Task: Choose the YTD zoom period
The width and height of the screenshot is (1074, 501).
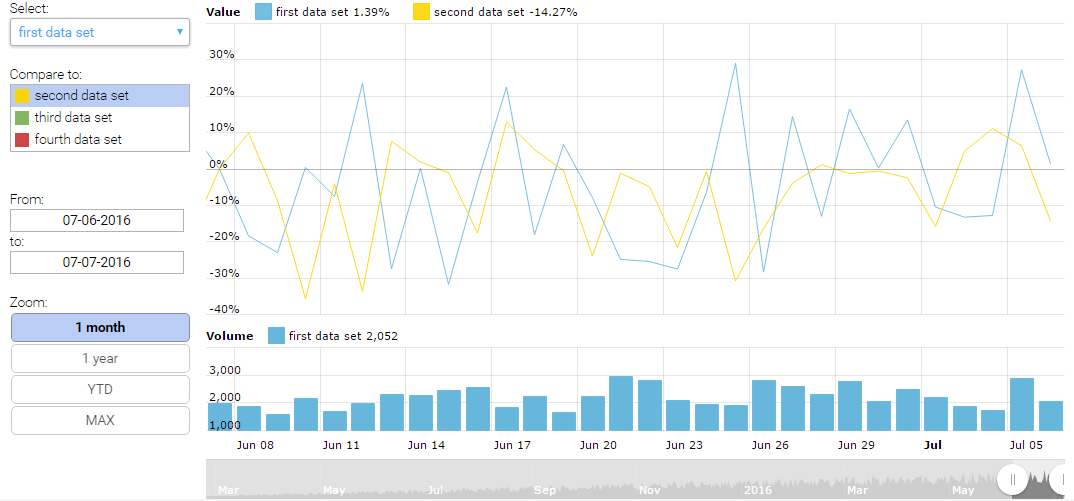Action: click(100, 390)
